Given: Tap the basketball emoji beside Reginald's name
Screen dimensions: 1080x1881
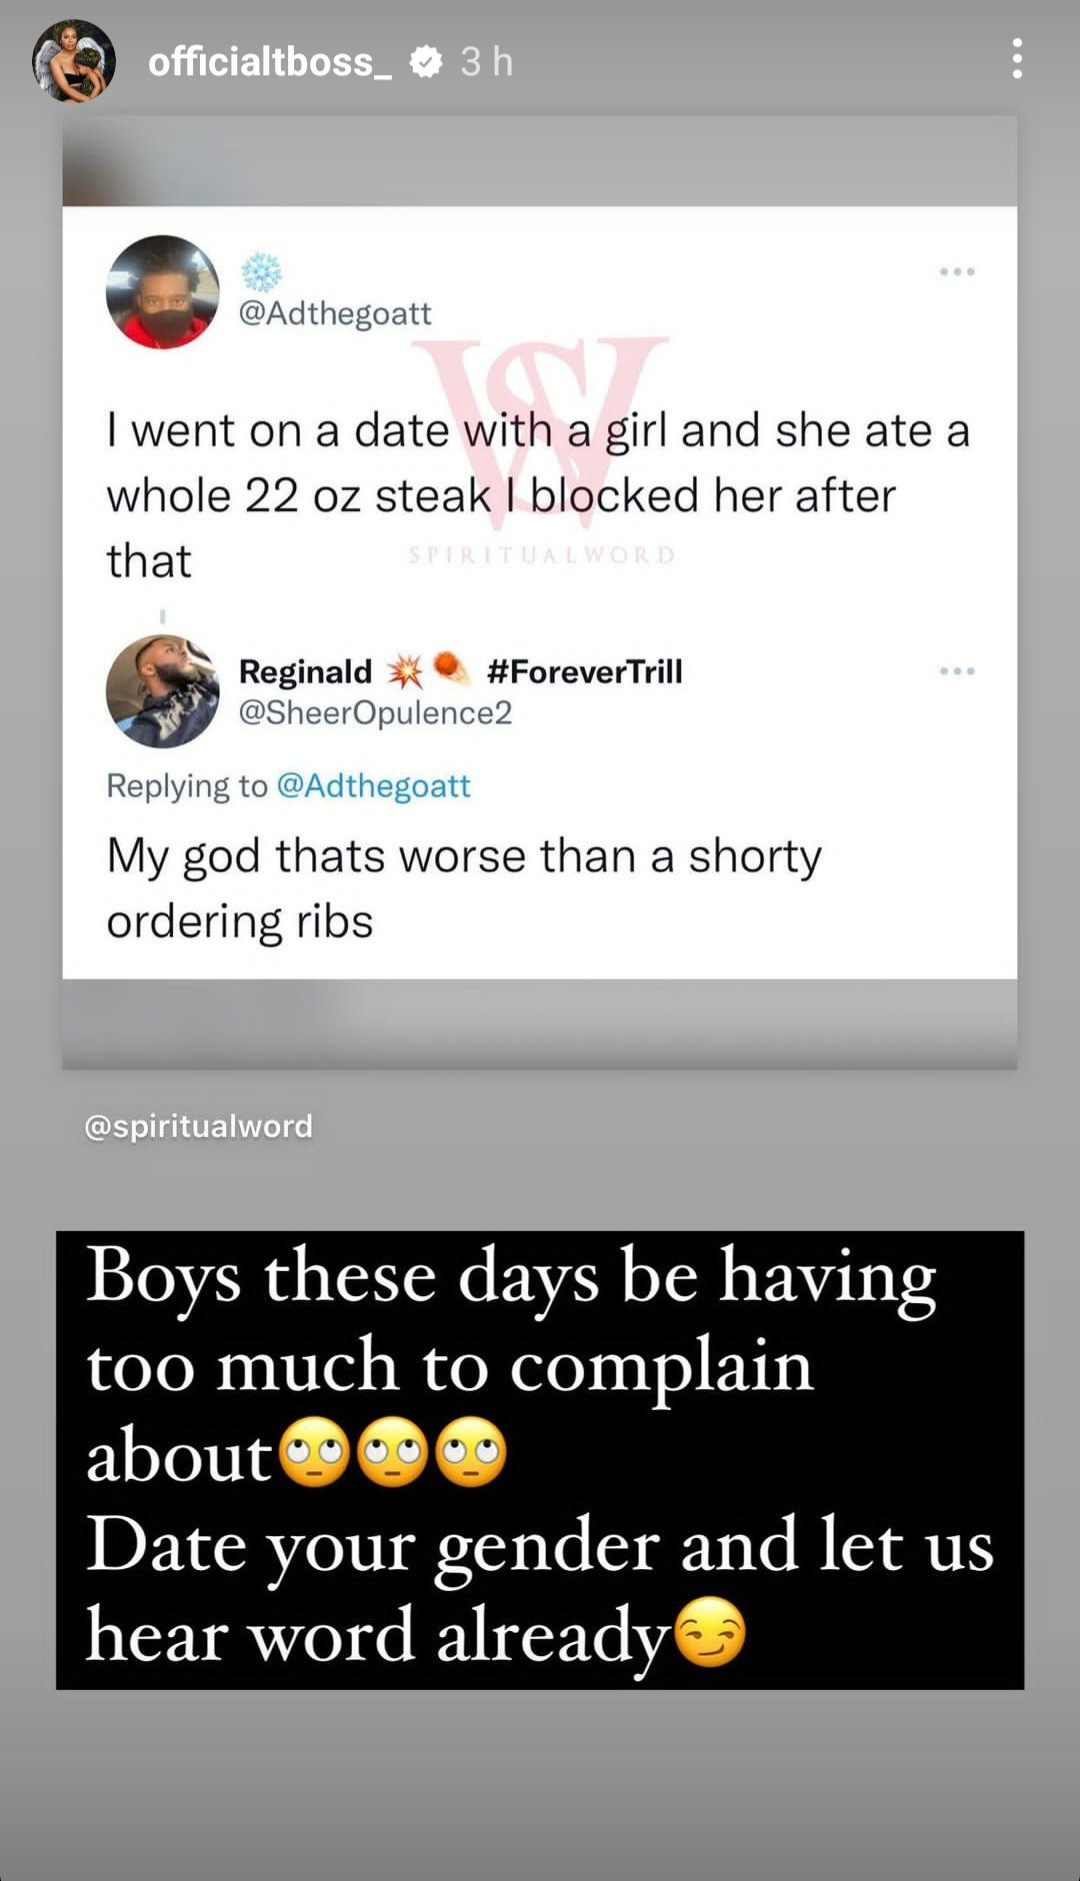Looking at the screenshot, I should point(452,668).
